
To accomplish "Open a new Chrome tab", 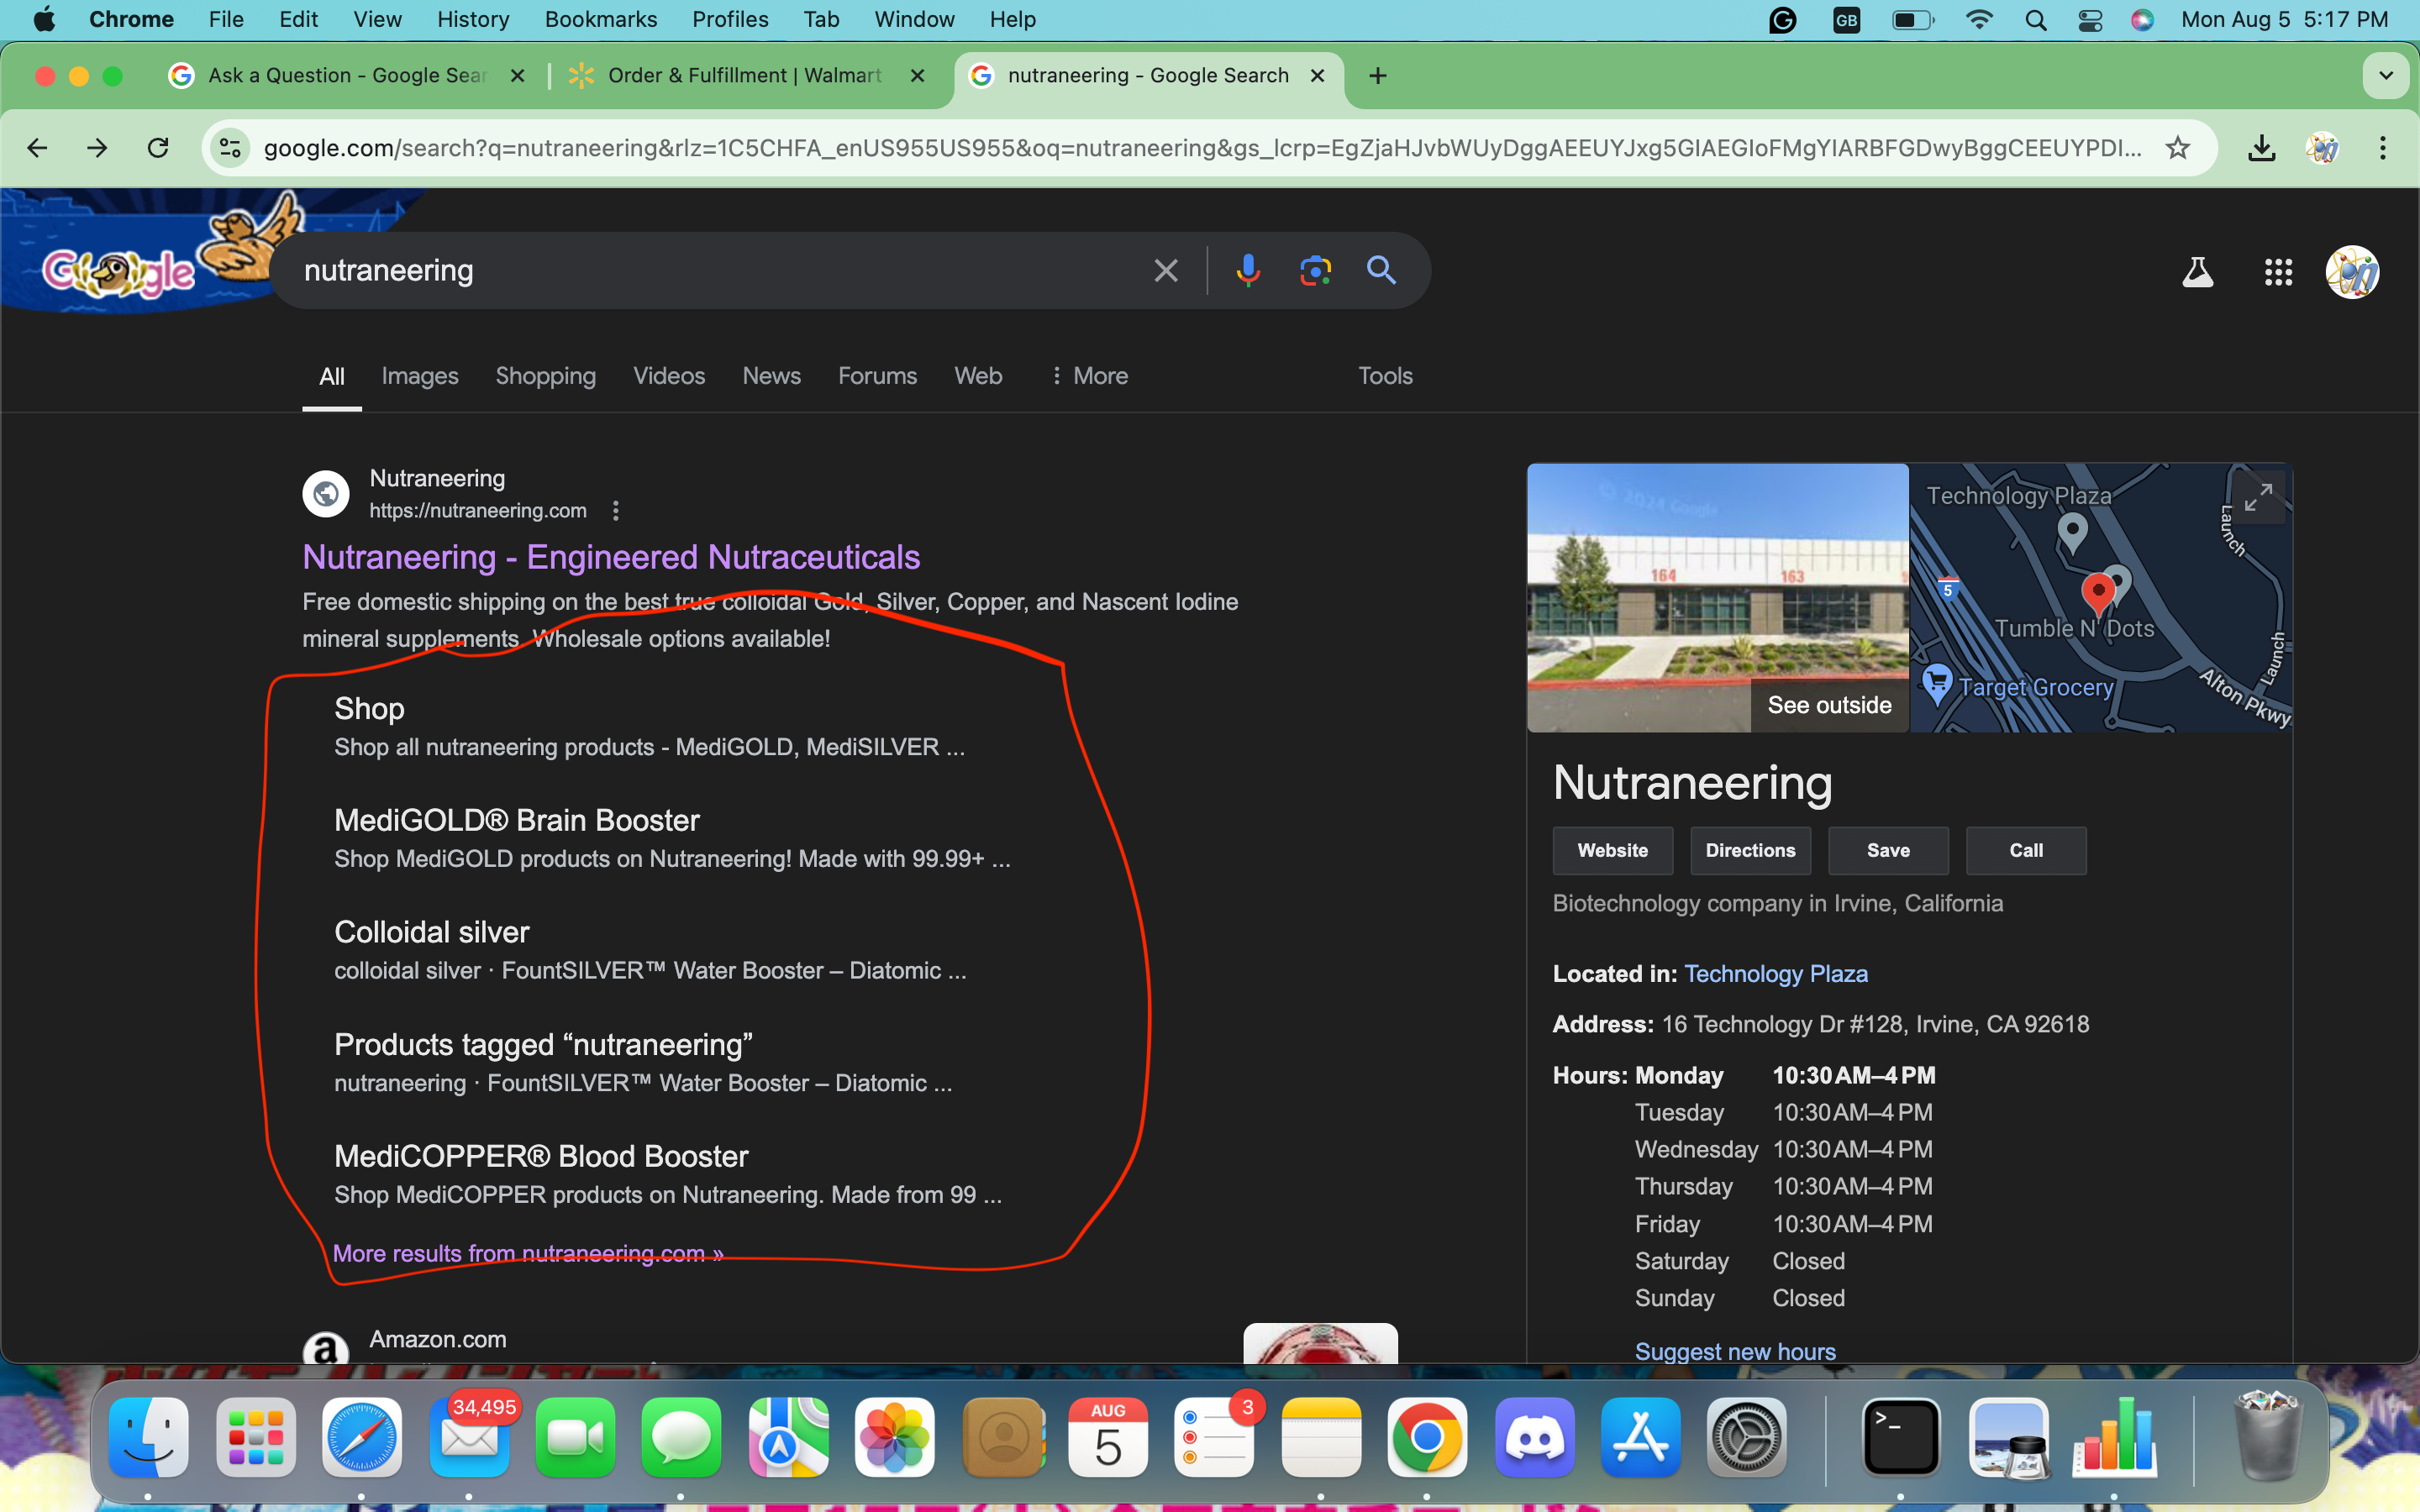I will click(1378, 76).
